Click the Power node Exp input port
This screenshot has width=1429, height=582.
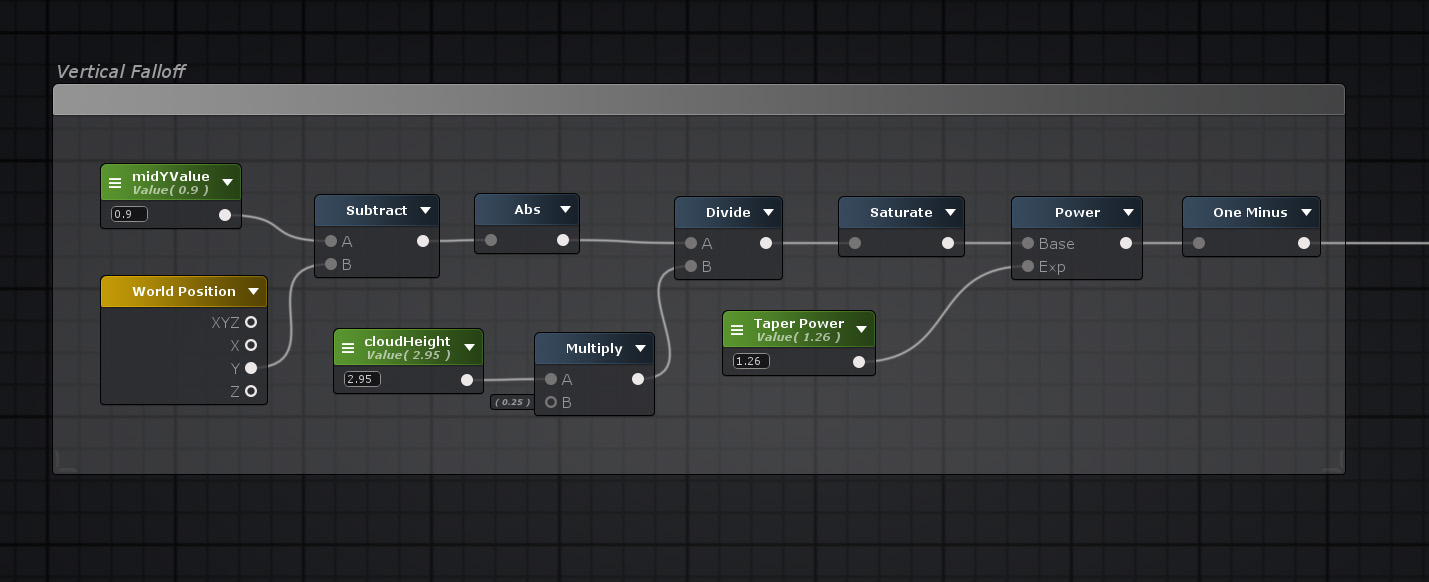pos(1027,267)
